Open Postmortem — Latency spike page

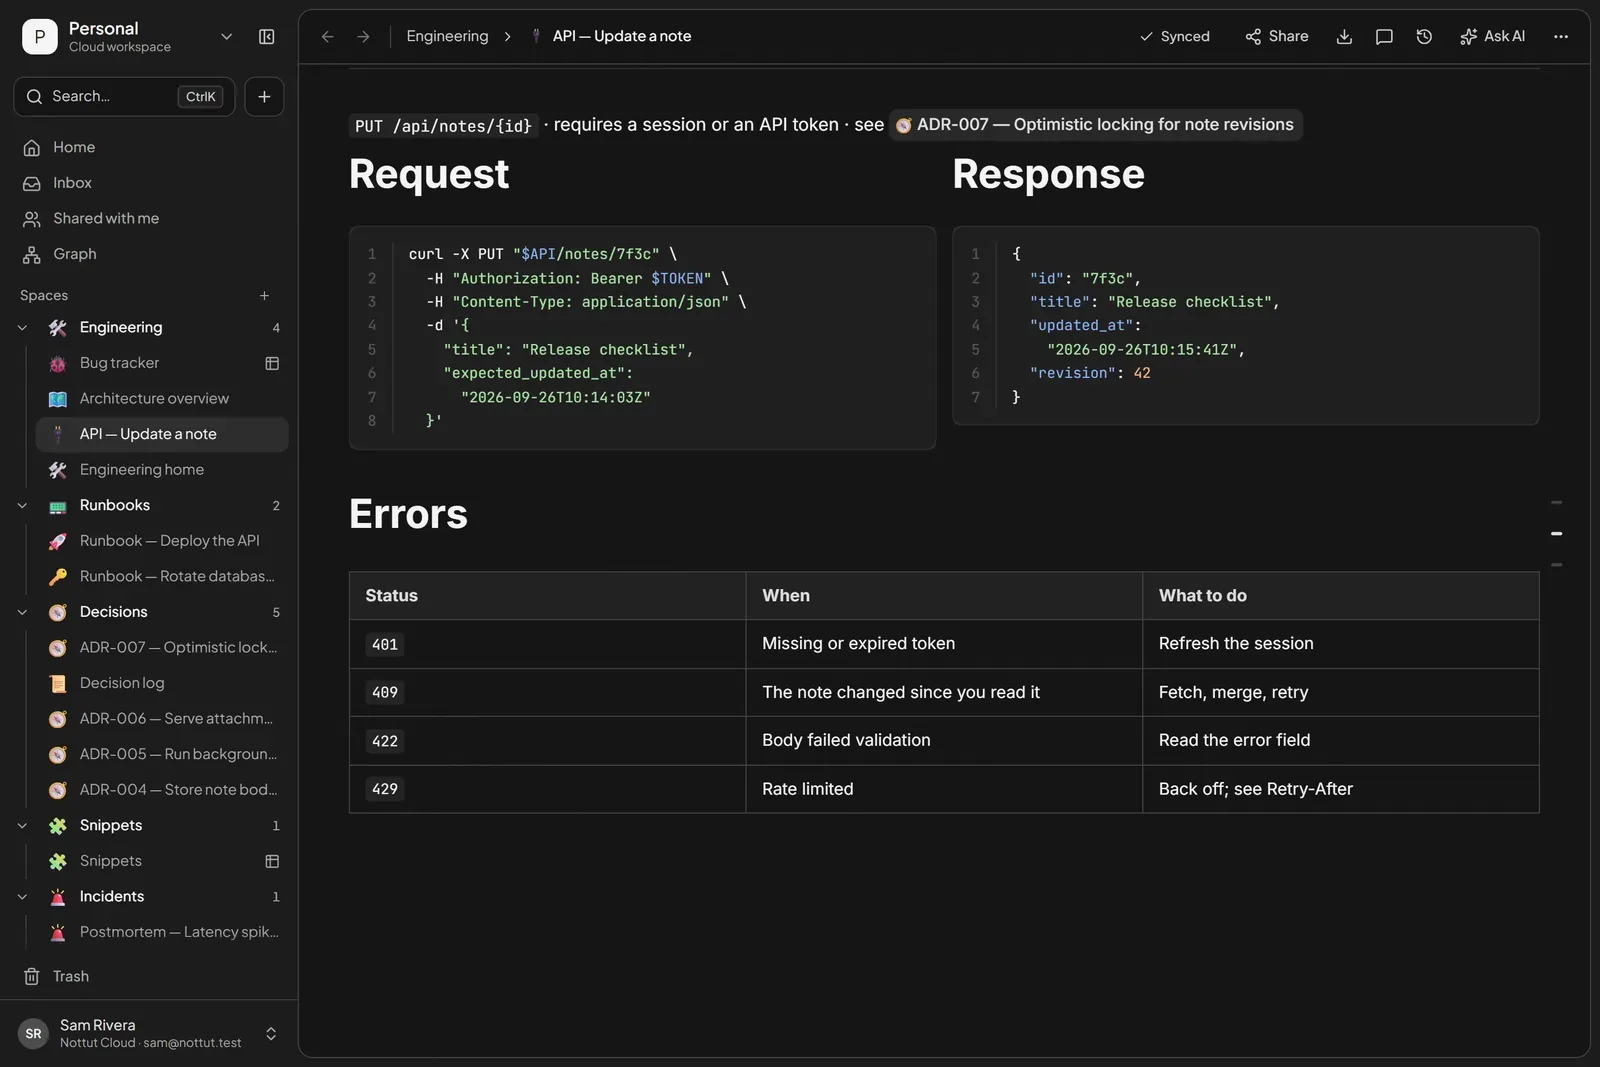click(162, 932)
